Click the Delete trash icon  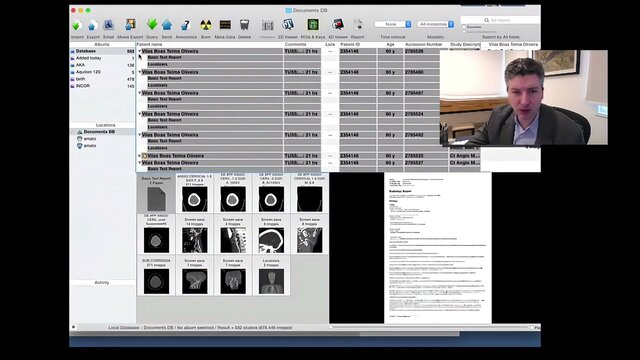tap(244, 25)
